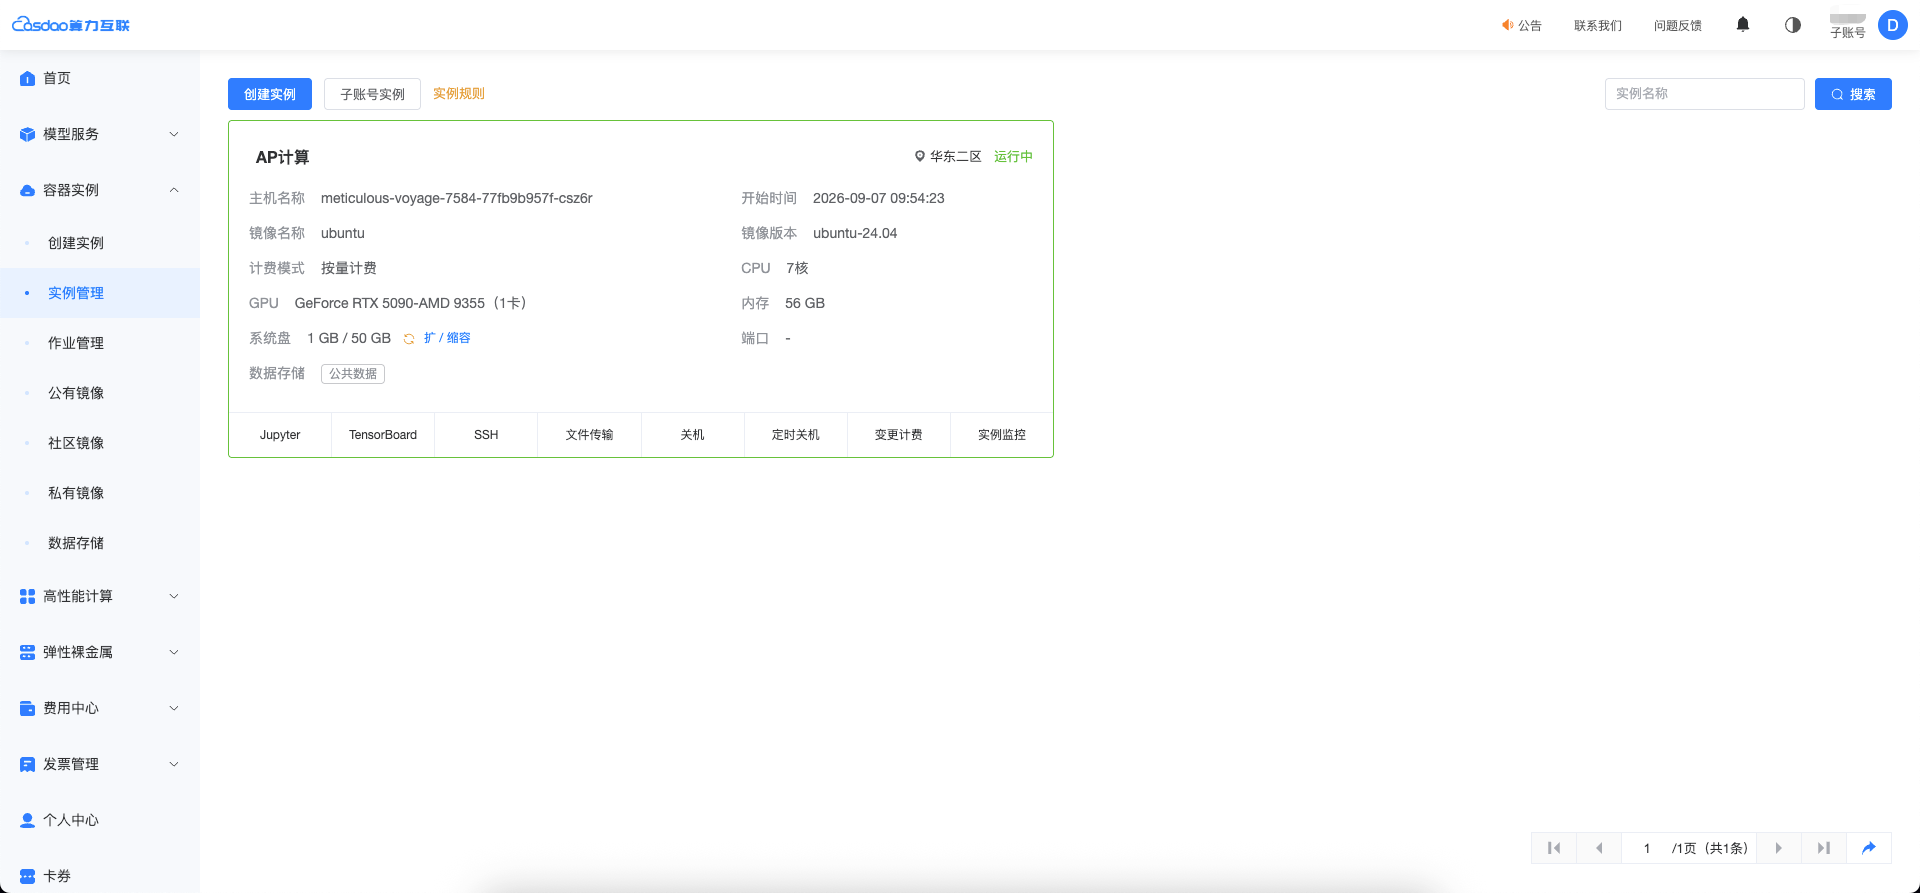Open 作业管理 sidebar item
Image resolution: width=1920 pixels, height=893 pixels.
(100, 343)
